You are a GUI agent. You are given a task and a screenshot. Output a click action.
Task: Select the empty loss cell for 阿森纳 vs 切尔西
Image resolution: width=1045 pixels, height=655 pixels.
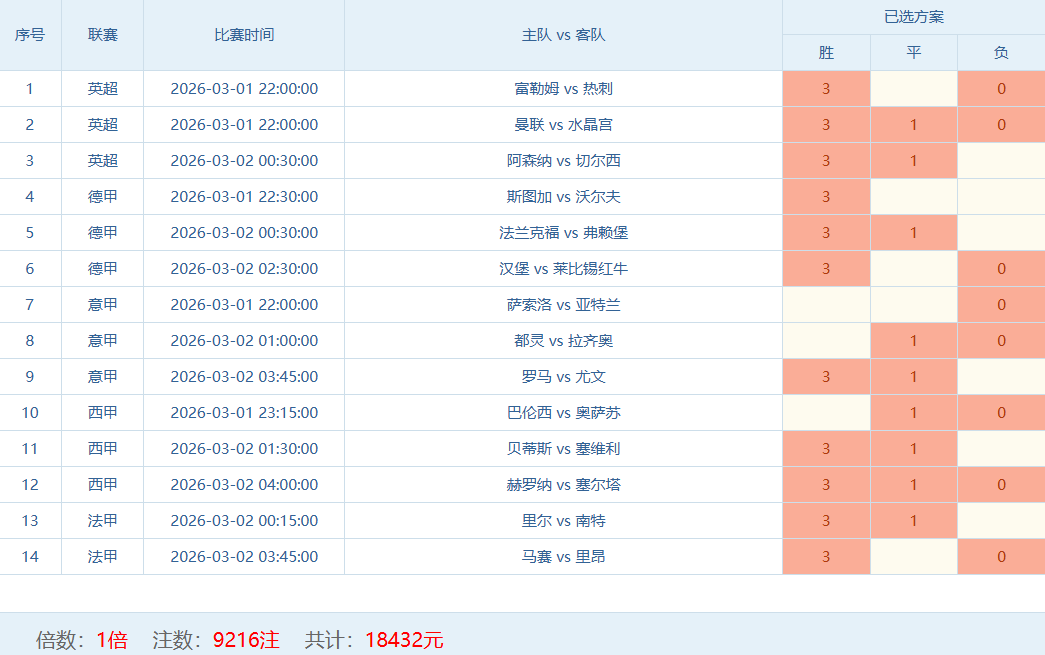1001,161
